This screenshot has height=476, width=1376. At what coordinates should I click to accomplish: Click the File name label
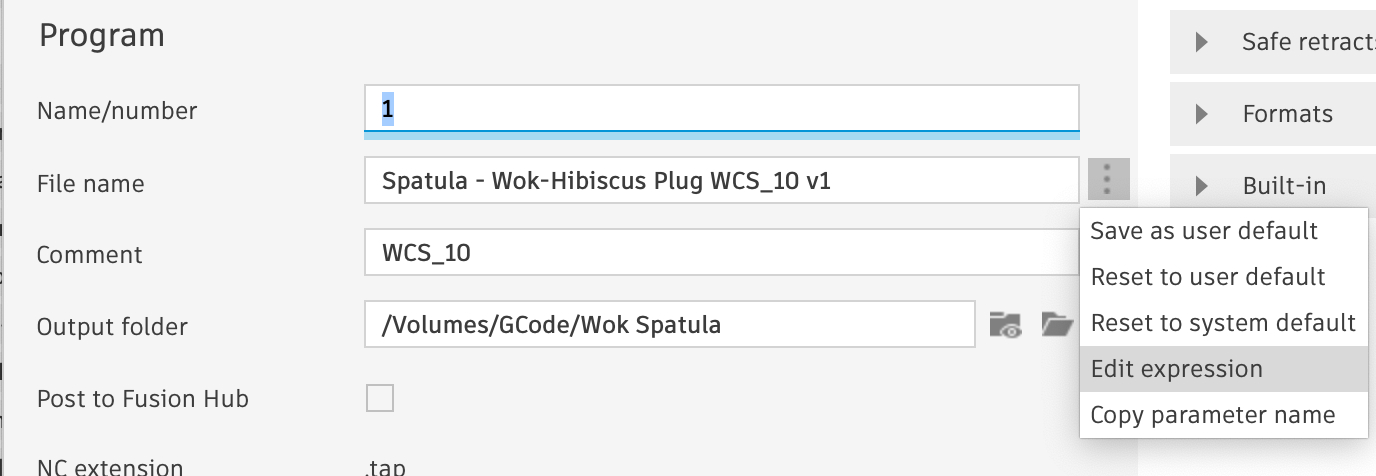click(x=90, y=184)
